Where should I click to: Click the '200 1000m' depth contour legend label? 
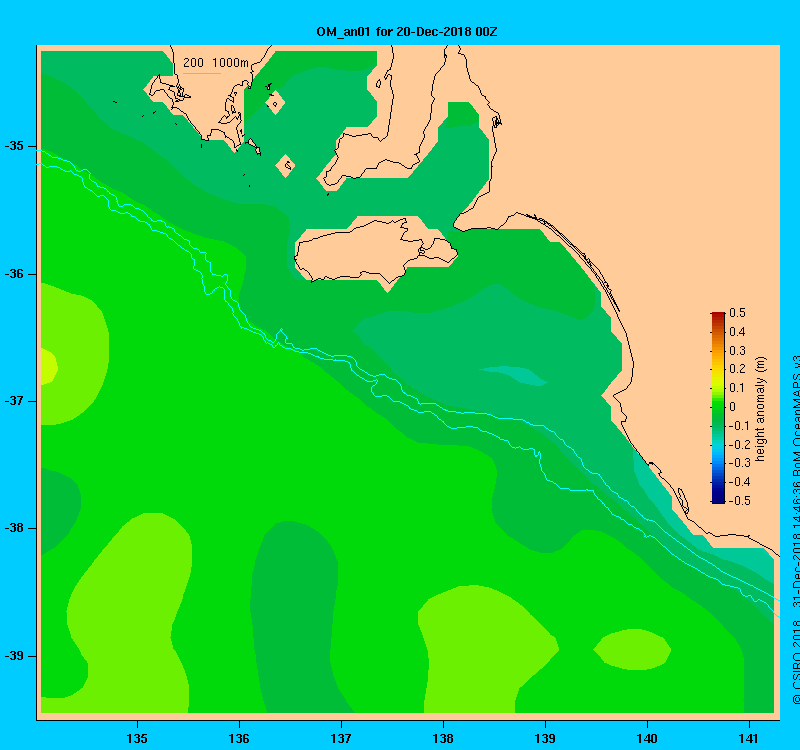click(216, 63)
